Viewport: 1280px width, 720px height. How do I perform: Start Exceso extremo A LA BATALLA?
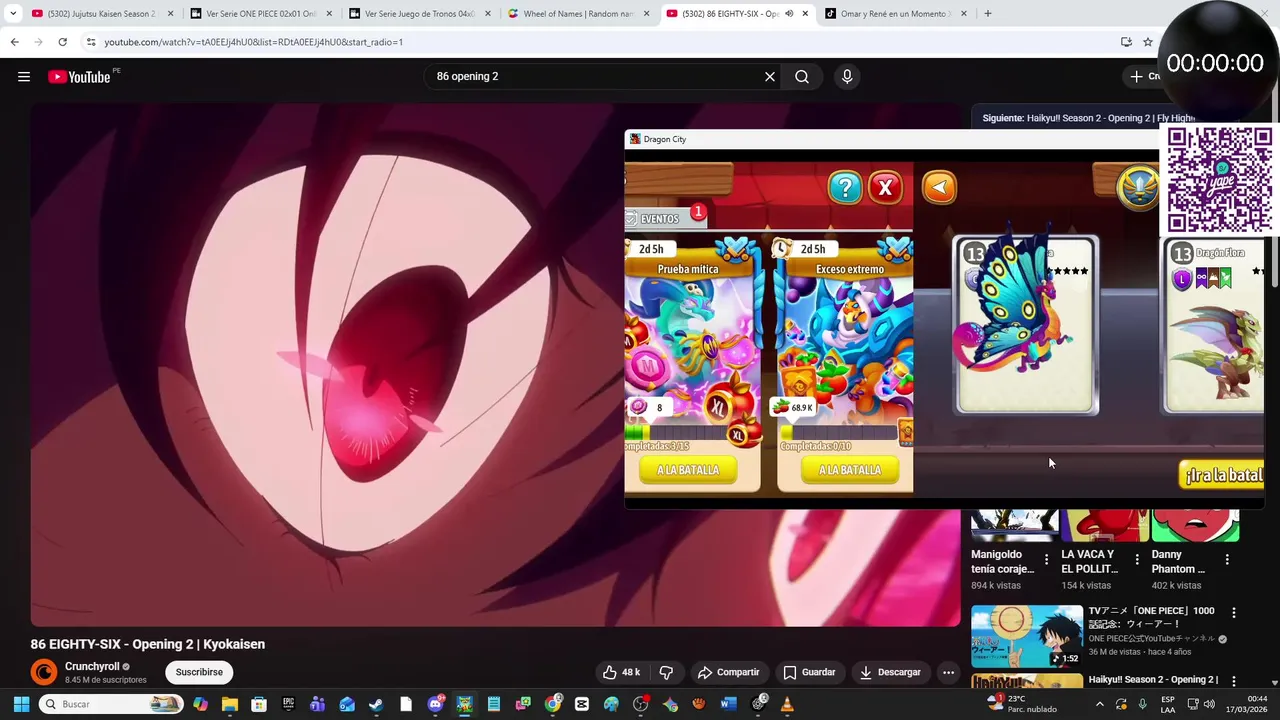(849, 470)
